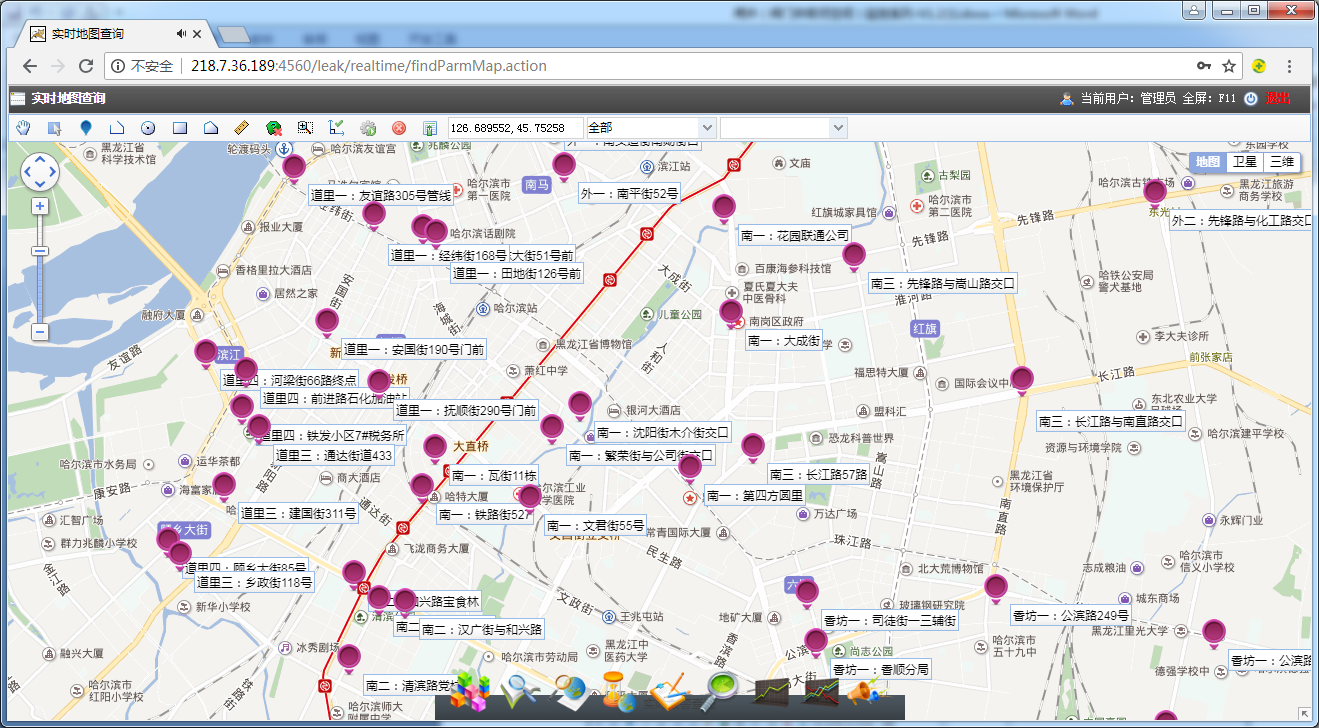Click the yellow ruler measure tool
The image size is (1319, 728).
(x=241, y=128)
